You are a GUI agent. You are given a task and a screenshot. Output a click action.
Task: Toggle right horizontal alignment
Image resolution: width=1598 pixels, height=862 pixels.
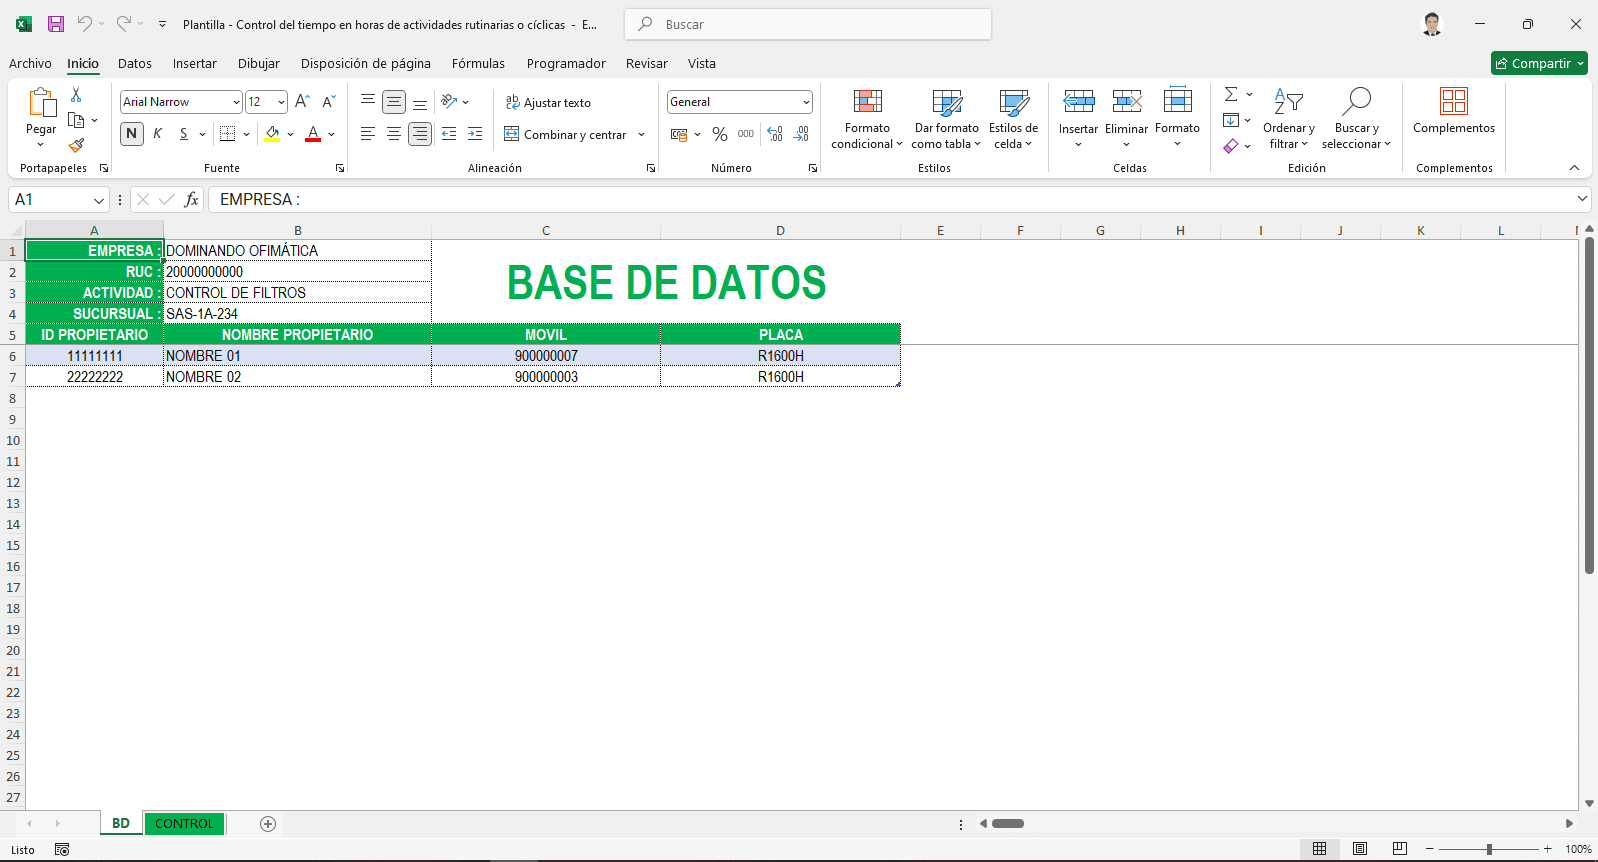click(x=420, y=134)
